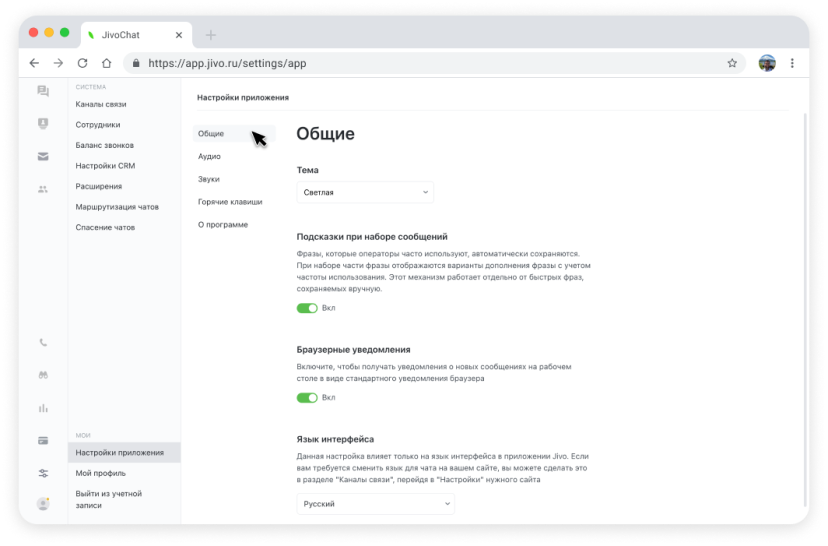Disable the Браузерные уведомления toggle

click(x=307, y=398)
